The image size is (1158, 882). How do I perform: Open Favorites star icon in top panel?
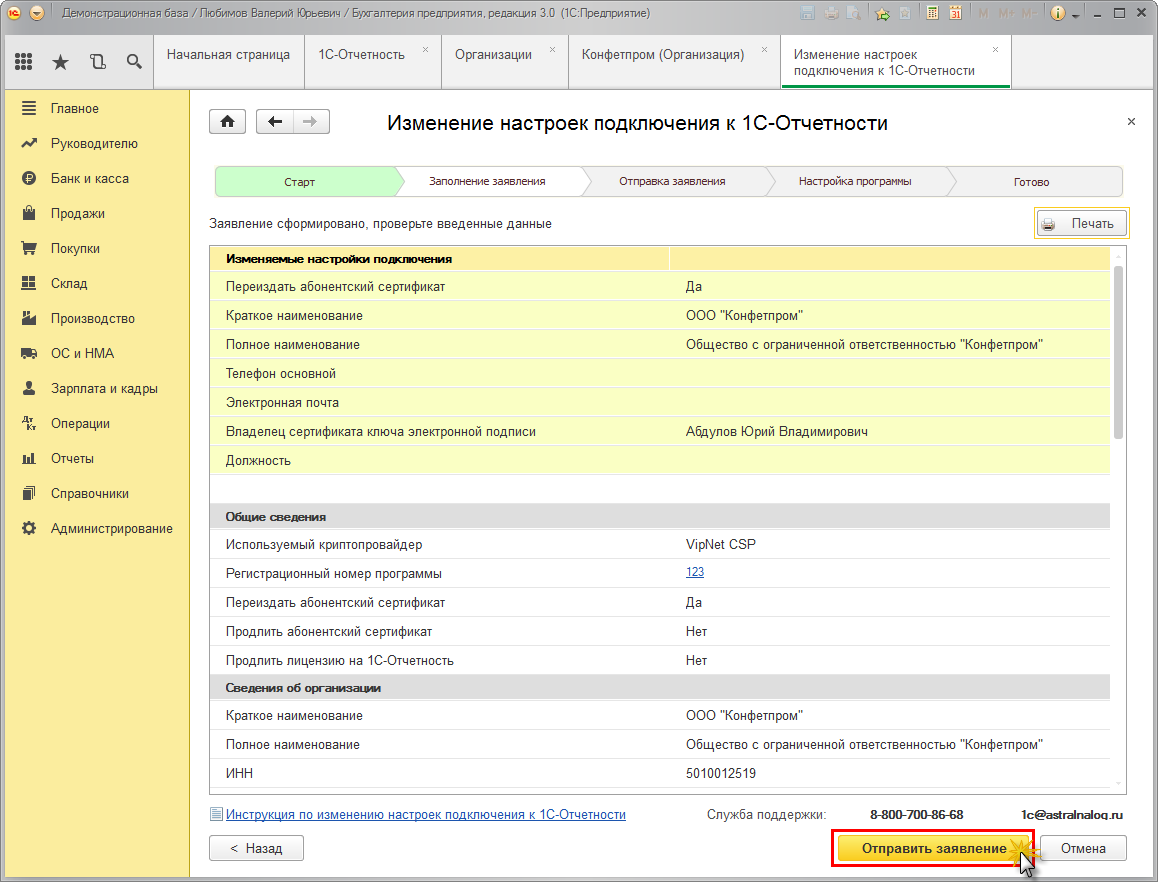pyautogui.click(x=60, y=62)
